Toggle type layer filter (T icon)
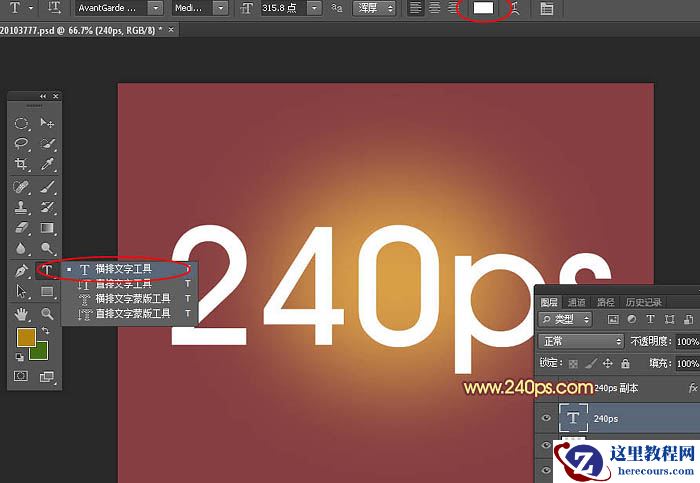Screen dimensions: 700x483 point(650,319)
